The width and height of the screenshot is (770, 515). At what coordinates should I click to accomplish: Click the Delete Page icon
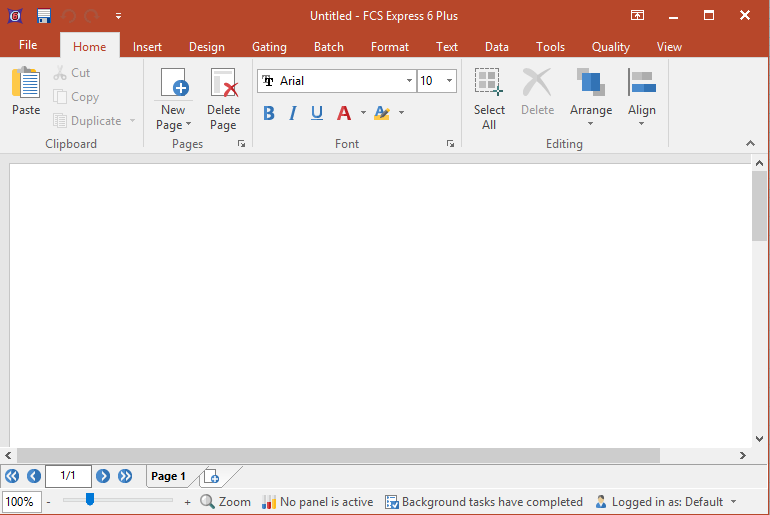click(x=223, y=85)
